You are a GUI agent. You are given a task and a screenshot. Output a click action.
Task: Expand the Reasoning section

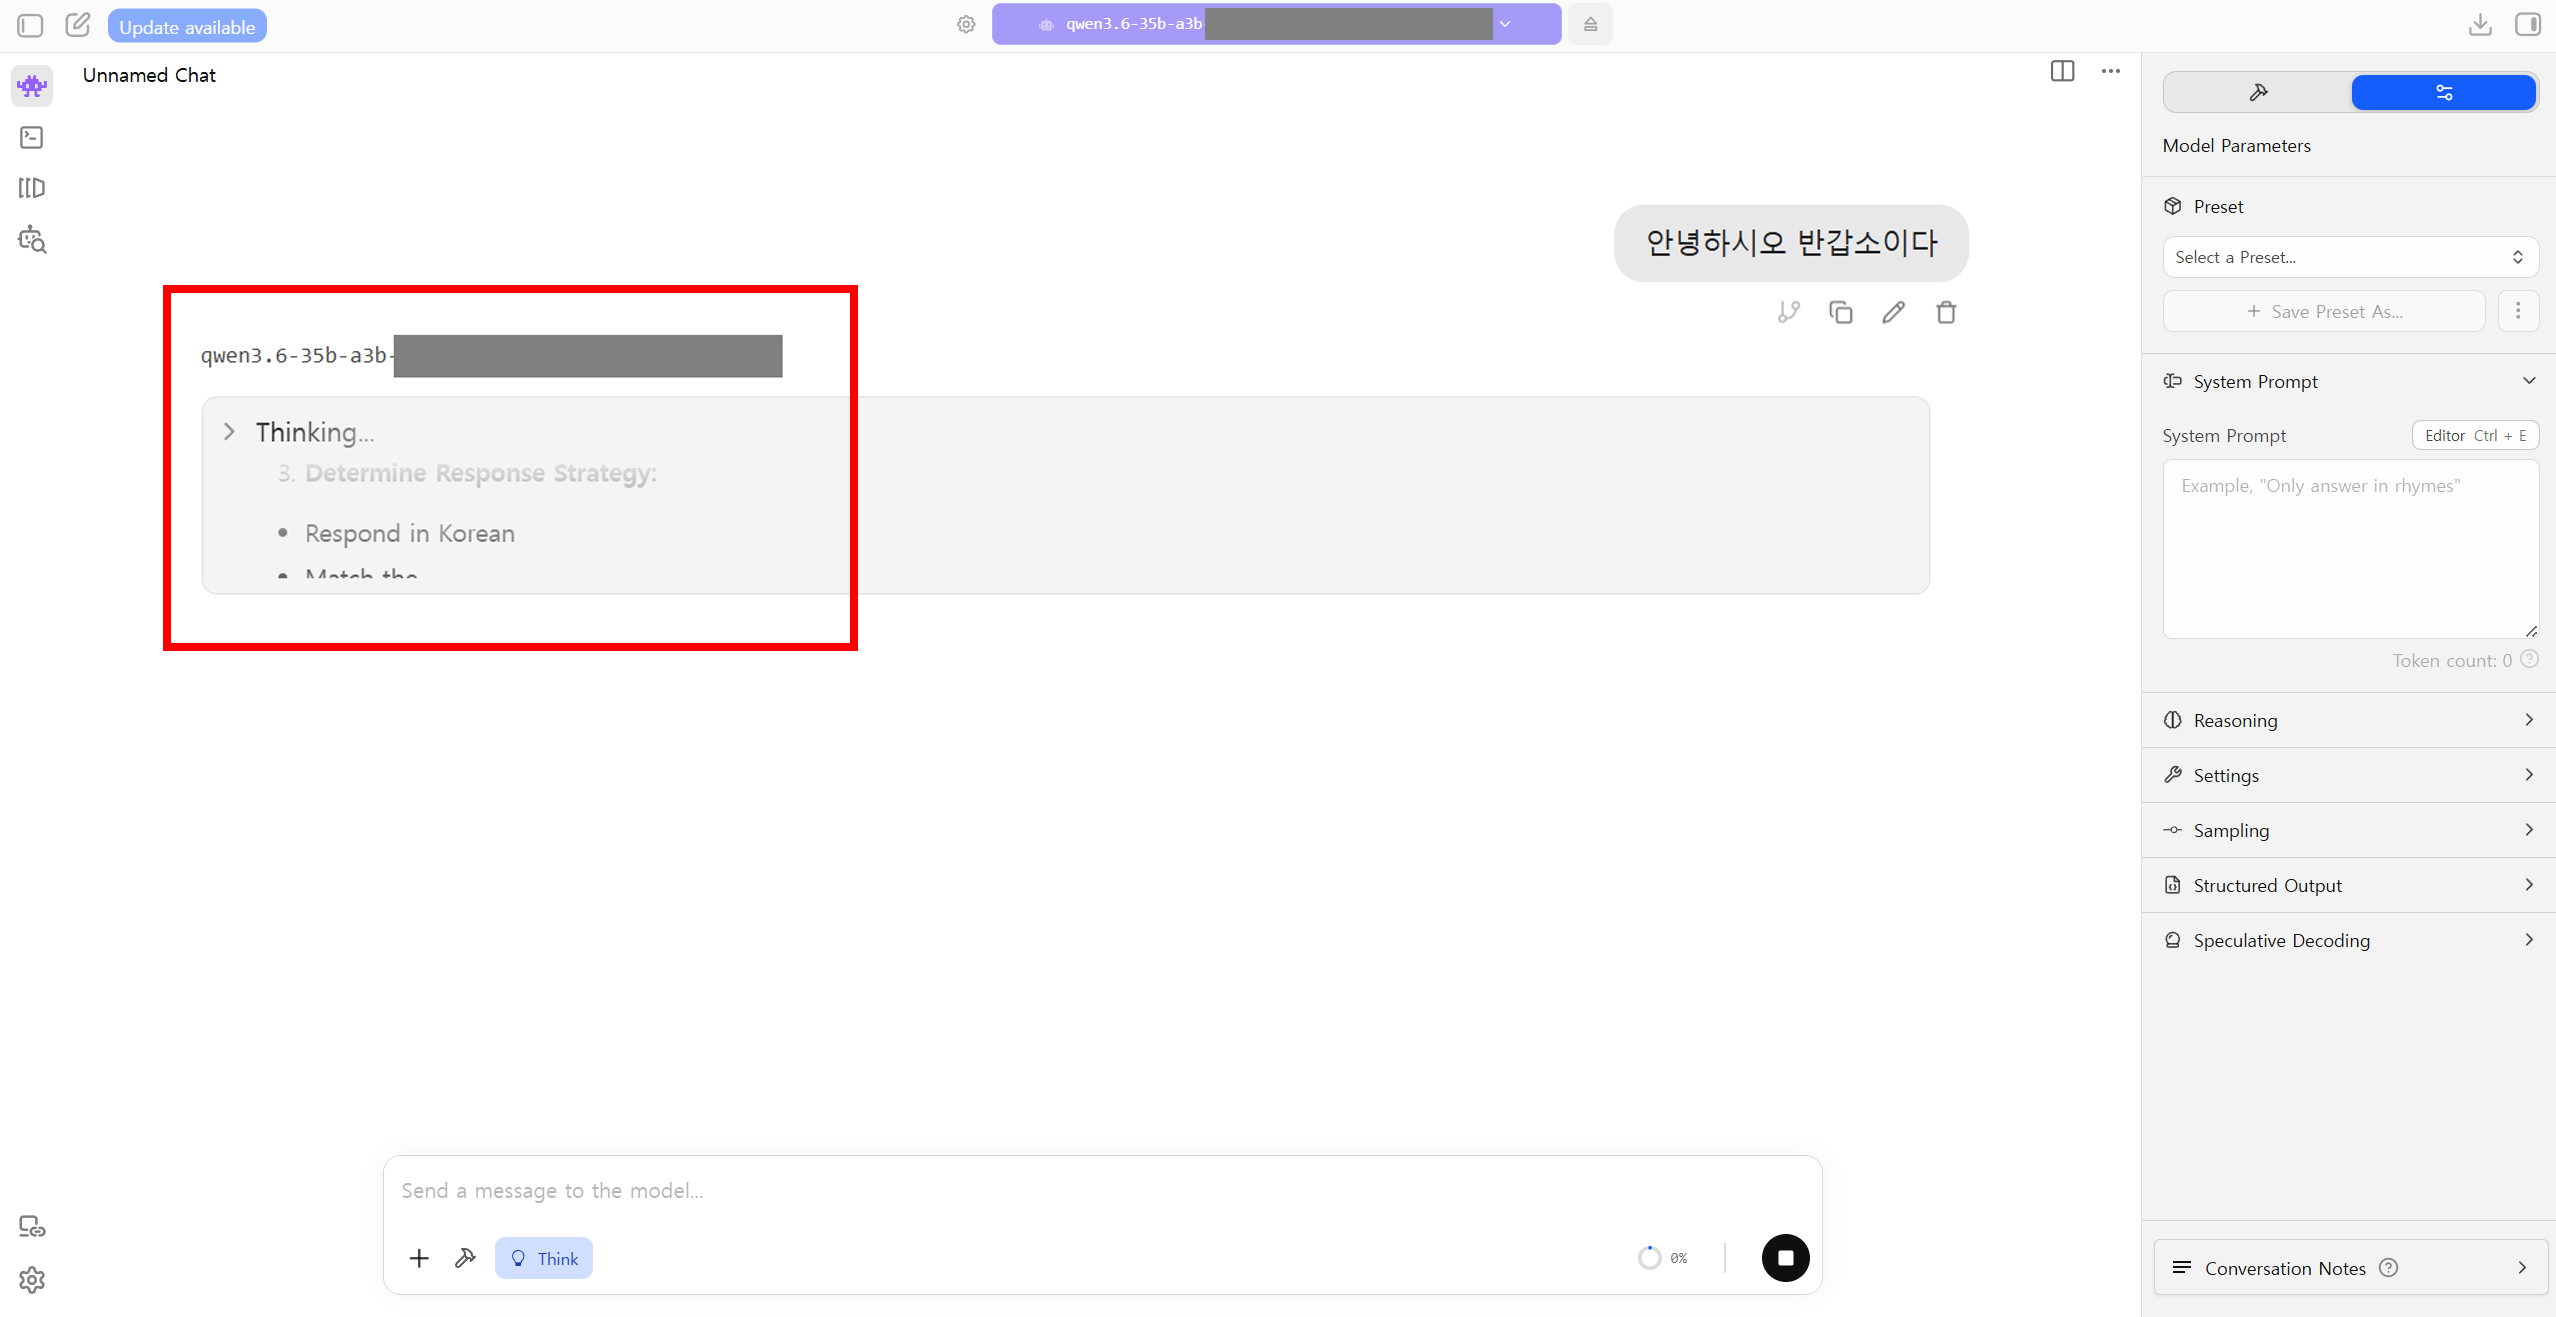click(x=2350, y=720)
